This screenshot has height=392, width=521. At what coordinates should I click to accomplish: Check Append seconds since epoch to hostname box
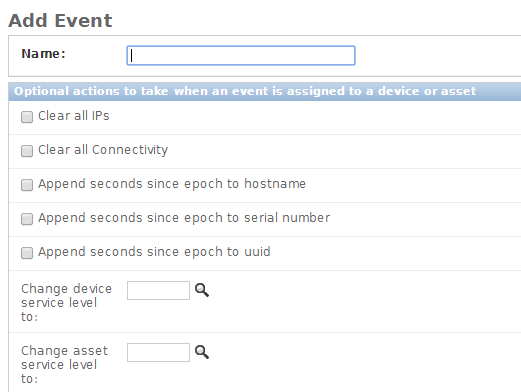click(27, 185)
